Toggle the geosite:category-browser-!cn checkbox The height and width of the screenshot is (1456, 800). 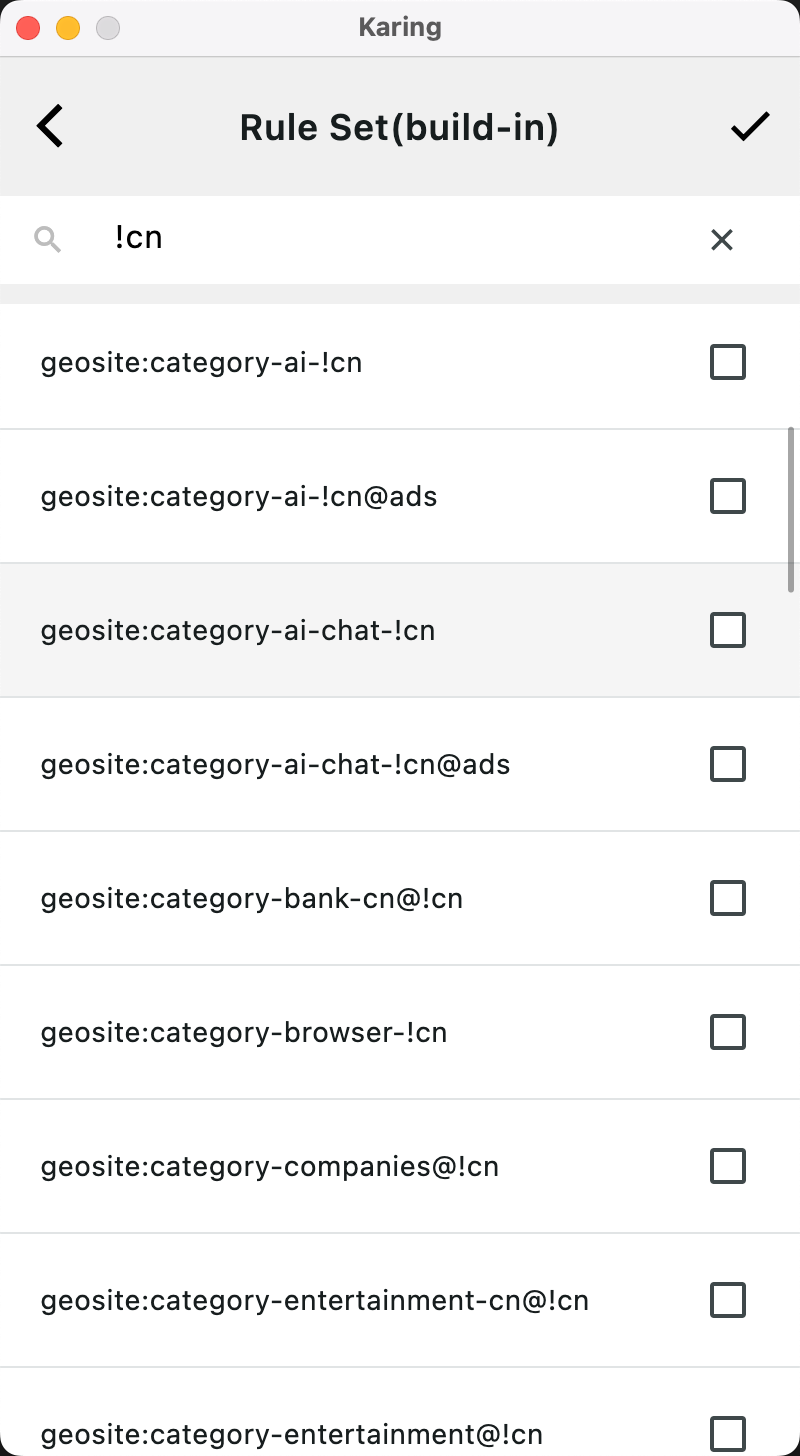(728, 1032)
